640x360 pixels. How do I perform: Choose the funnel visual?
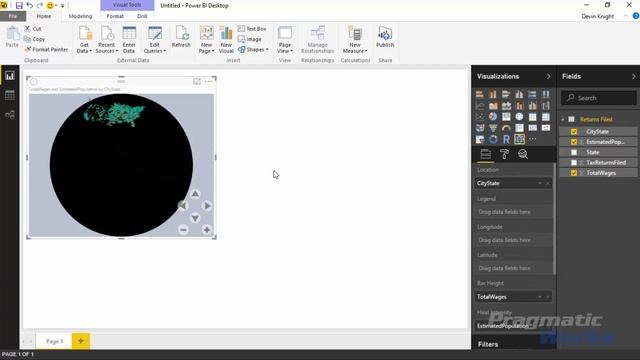[x=493, y=128]
